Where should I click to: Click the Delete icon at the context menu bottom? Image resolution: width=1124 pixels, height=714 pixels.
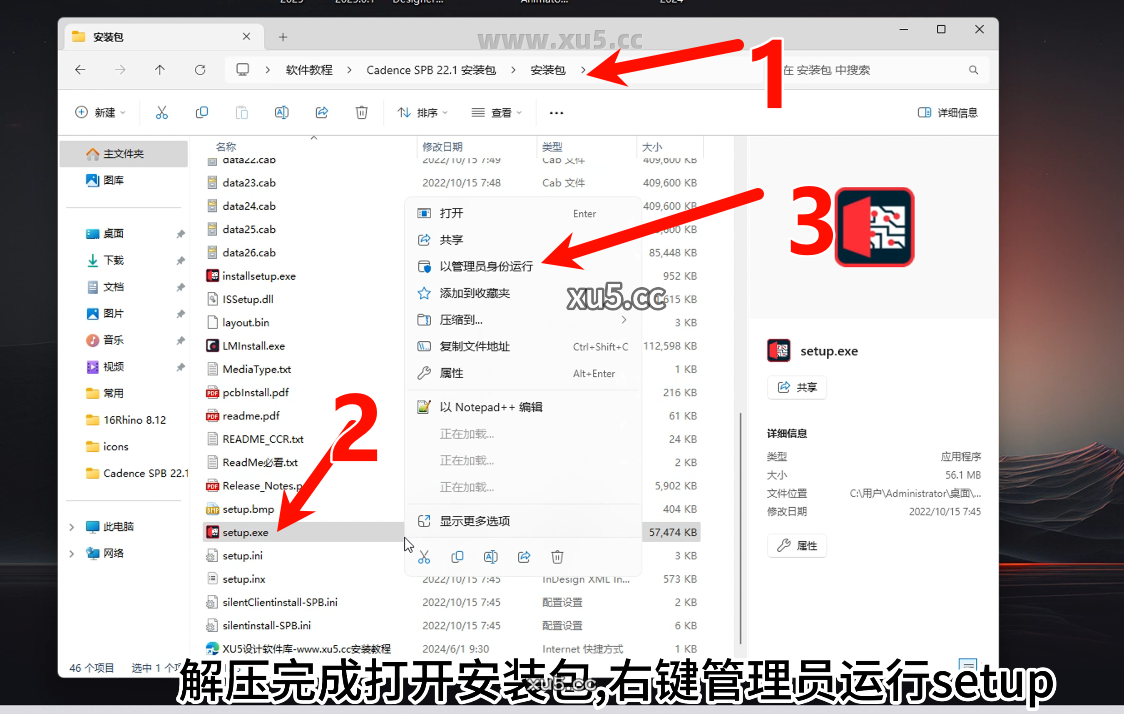(x=557, y=557)
